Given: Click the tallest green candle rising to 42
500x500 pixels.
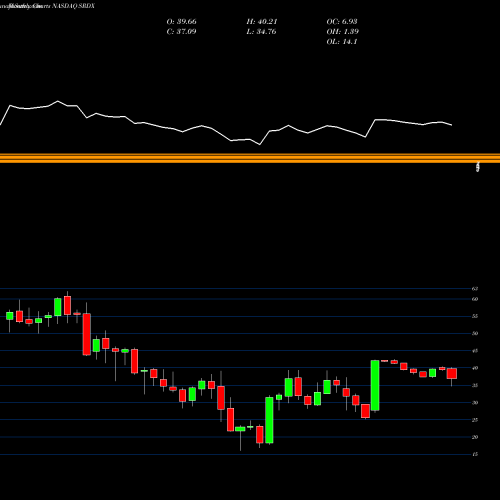Looking at the screenshot, I should pos(375,385).
